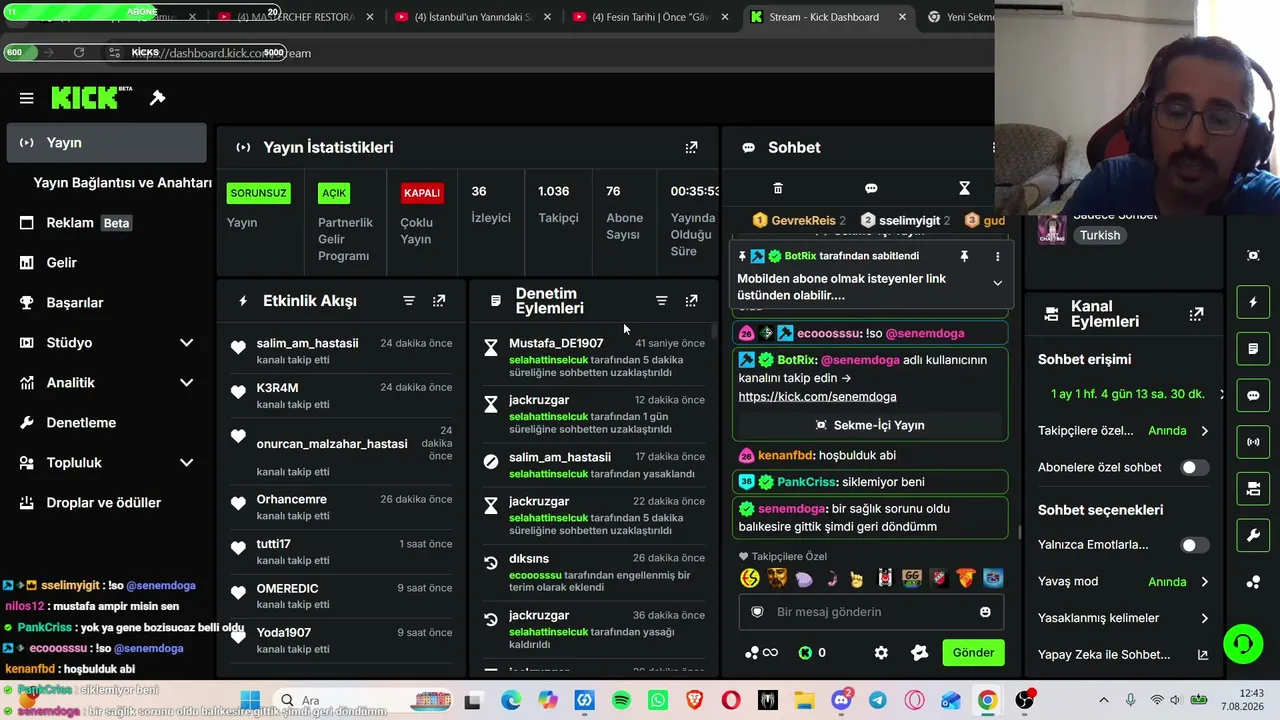
Task: Click the Turkish language tag
Action: point(1100,236)
